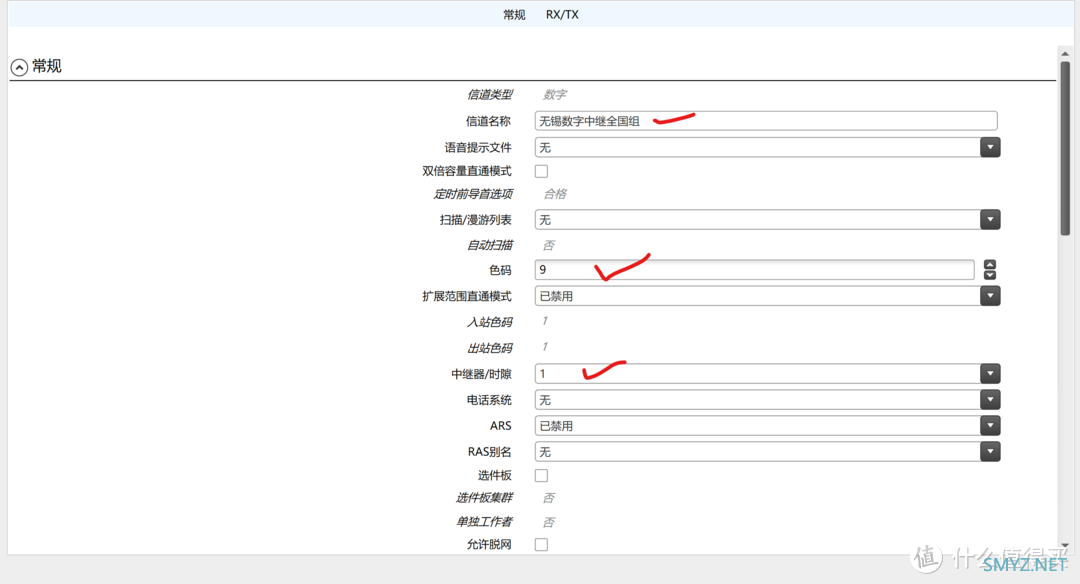Open the 电话系统 dropdown

pos(990,400)
